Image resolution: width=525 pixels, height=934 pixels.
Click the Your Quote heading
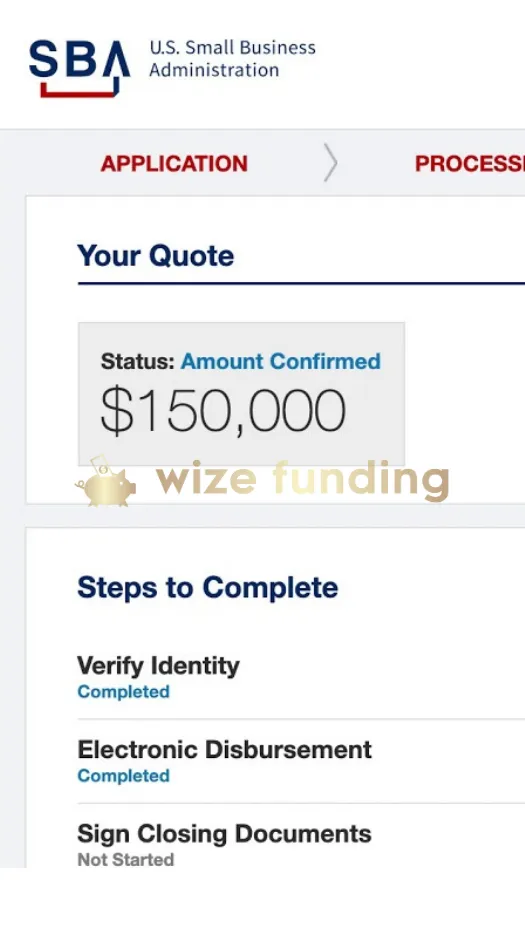[156, 256]
